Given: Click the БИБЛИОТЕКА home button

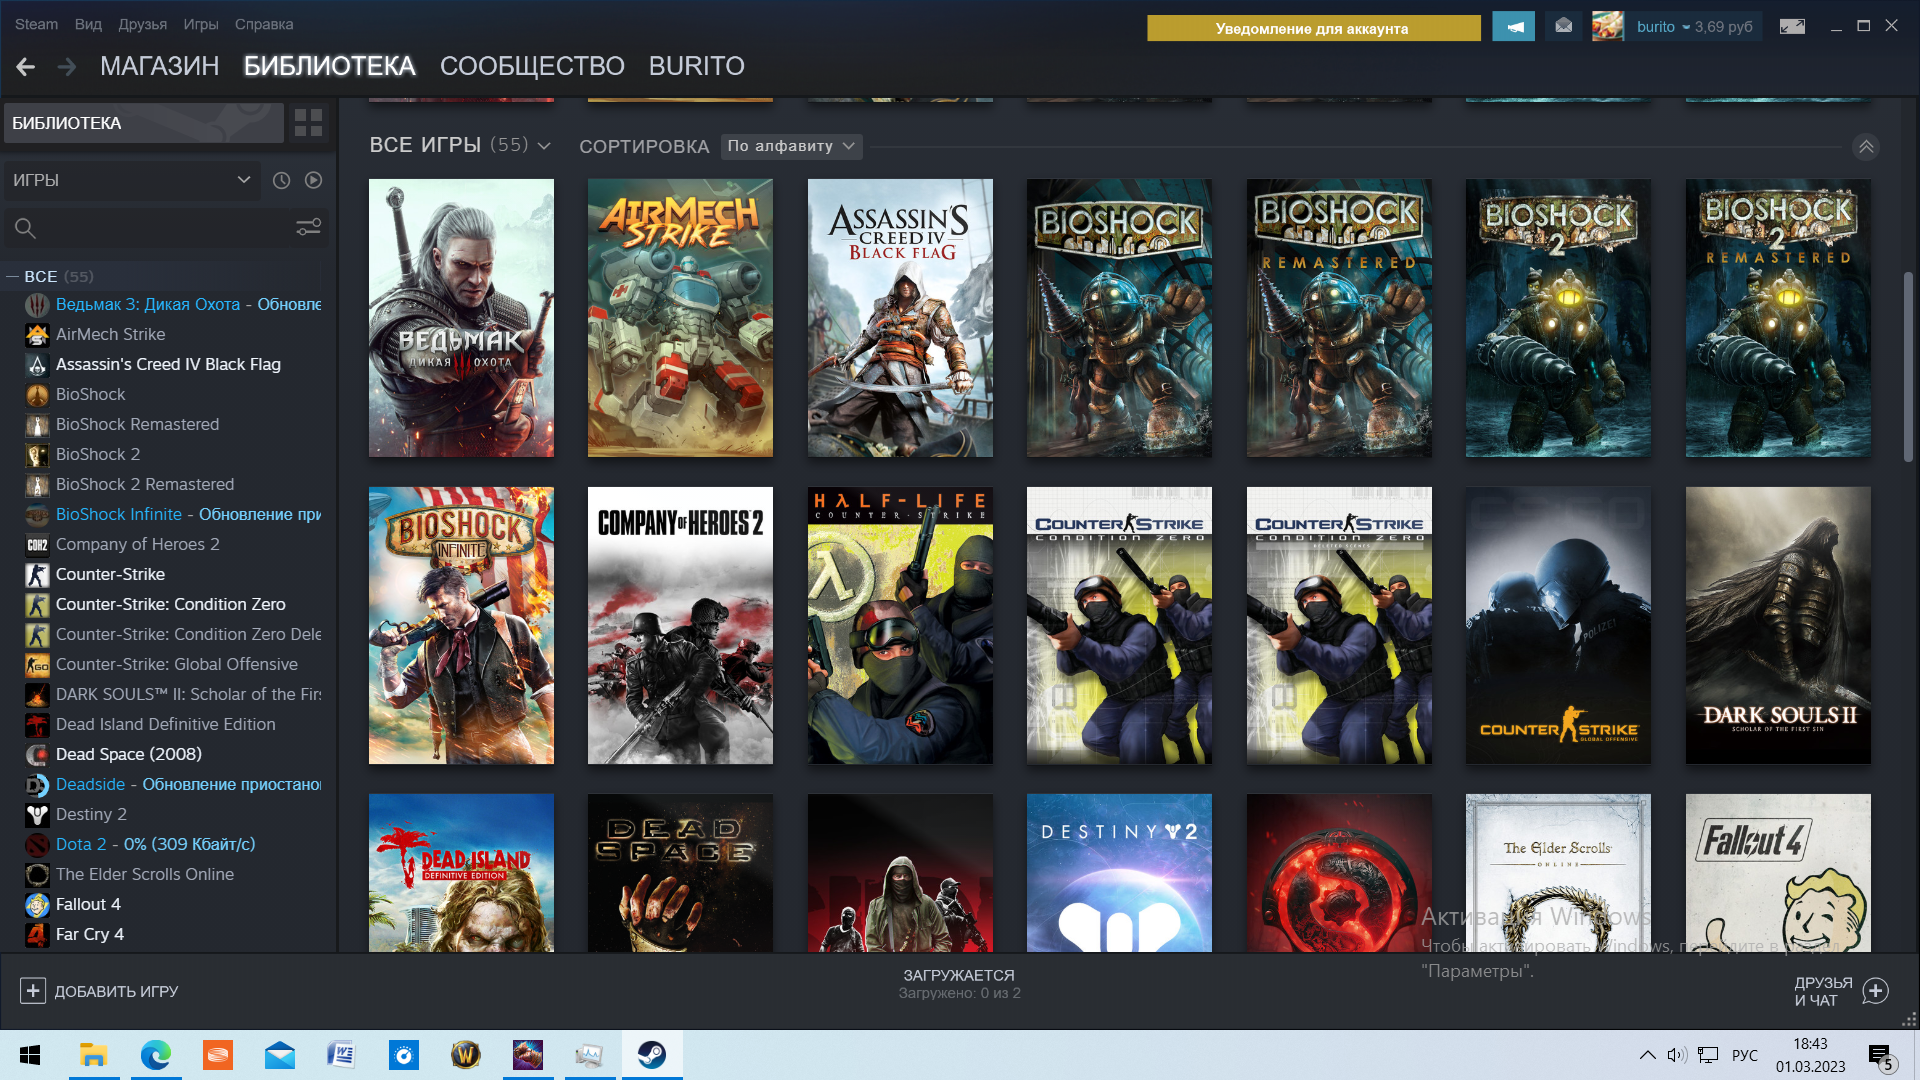Looking at the screenshot, I should [x=144, y=123].
